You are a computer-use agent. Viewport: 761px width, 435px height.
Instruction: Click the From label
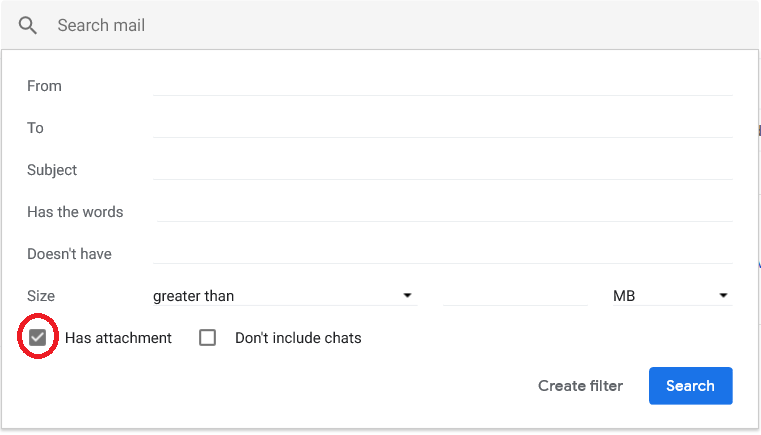[44, 86]
